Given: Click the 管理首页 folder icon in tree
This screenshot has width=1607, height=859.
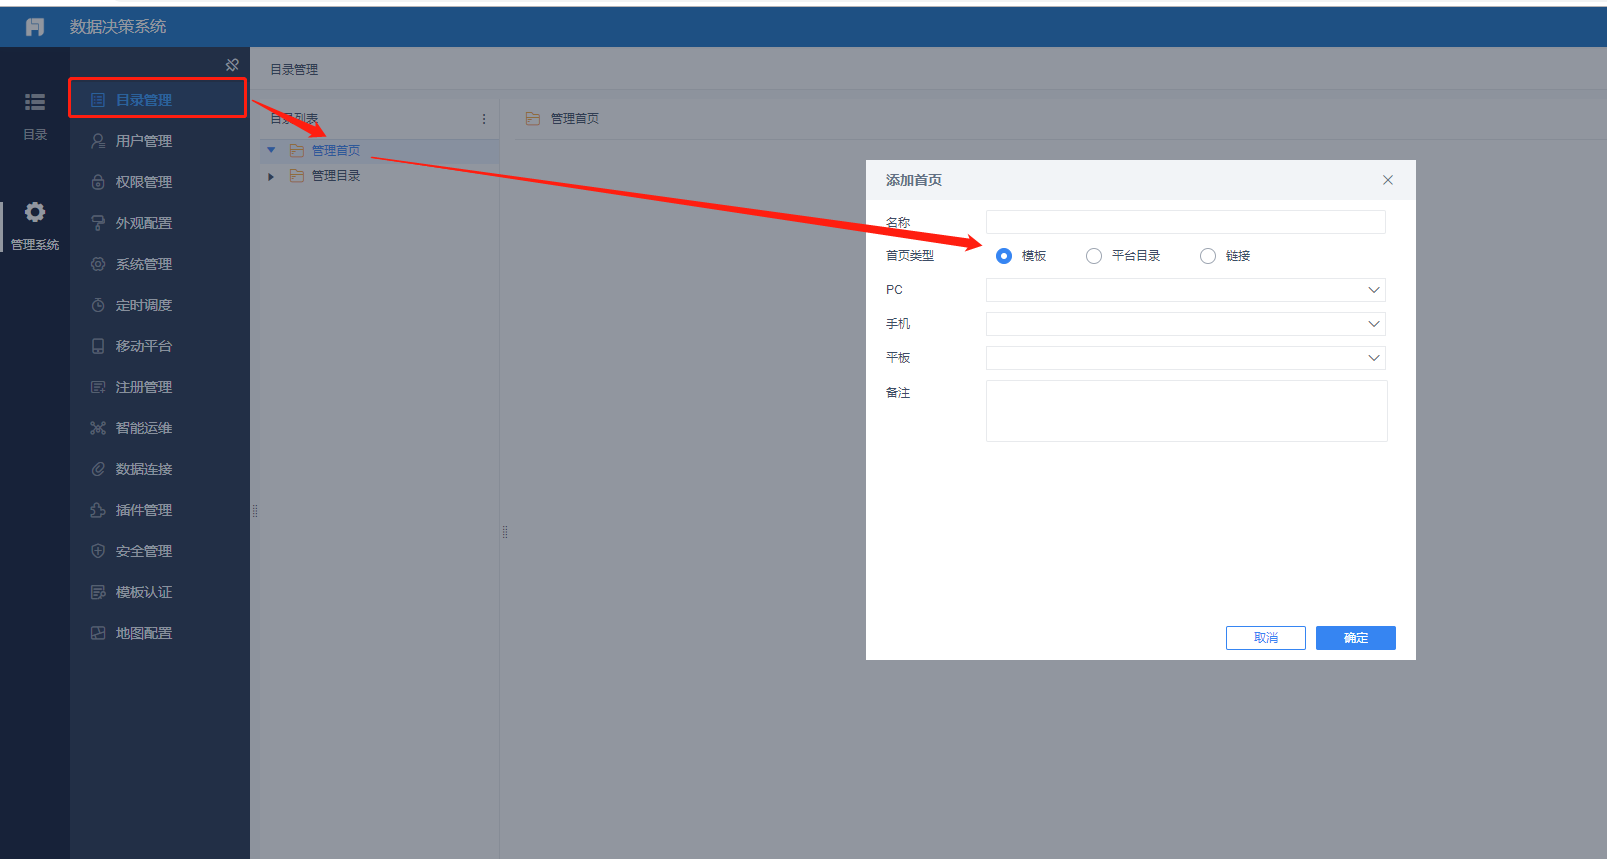Looking at the screenshot, I should pos(297,151).
